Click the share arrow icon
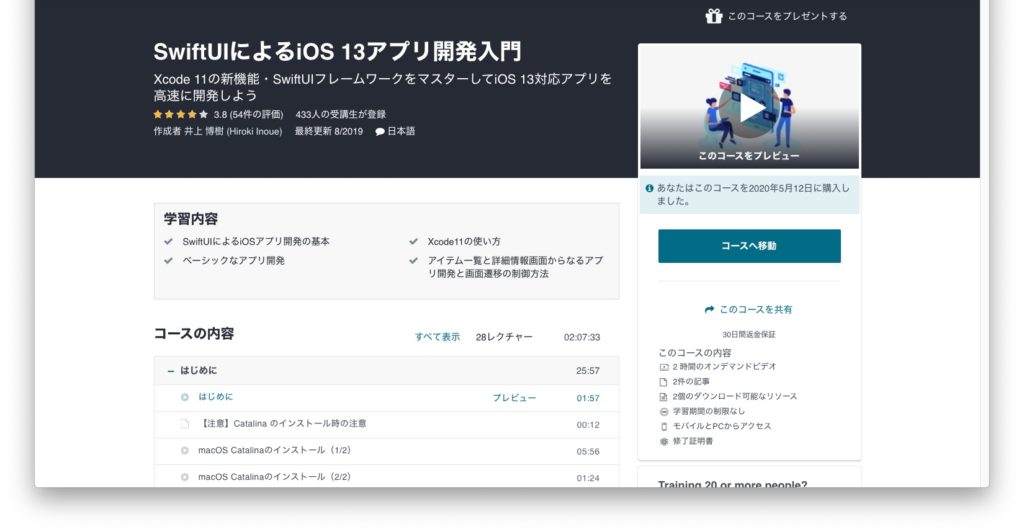1024x532 pixels. (x=709, y=309)
